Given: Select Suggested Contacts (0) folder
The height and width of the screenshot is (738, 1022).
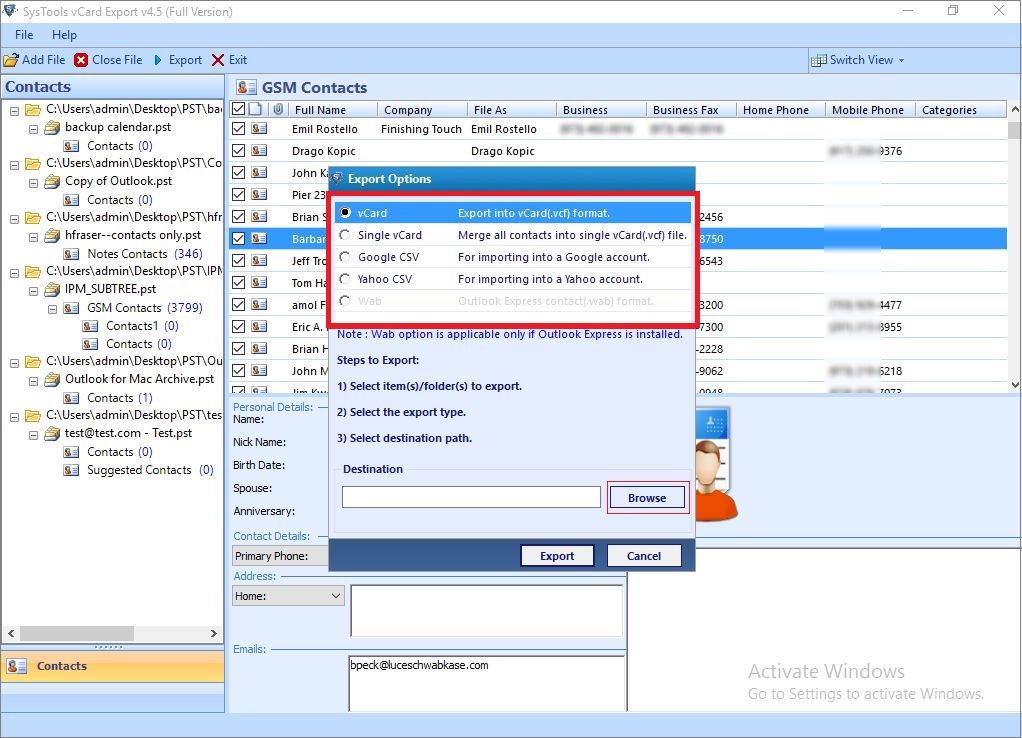Looking at the screenshot, I should (151, 470).
